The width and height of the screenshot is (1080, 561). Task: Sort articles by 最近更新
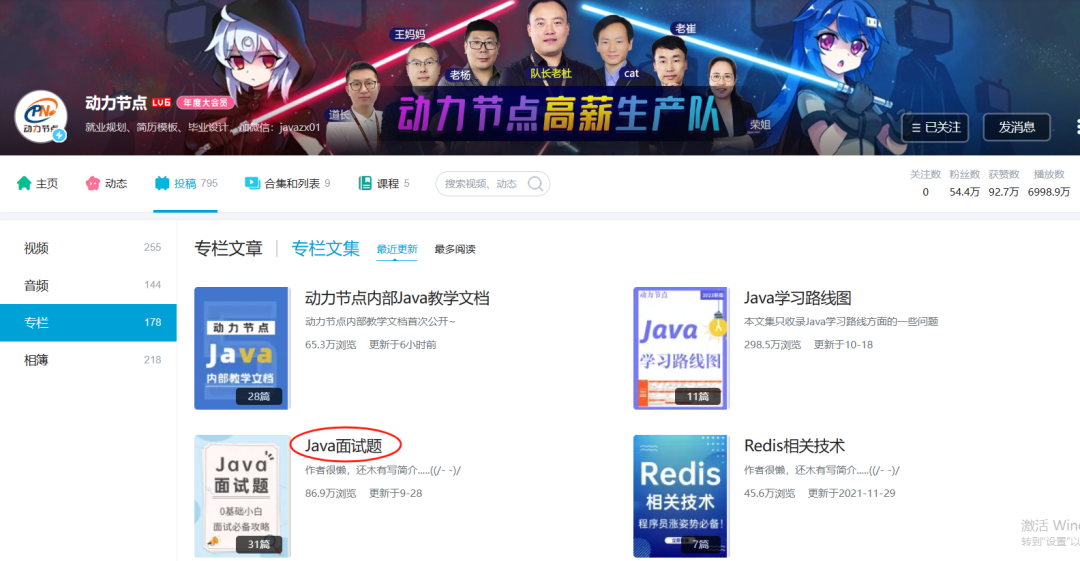coord(396,249)
